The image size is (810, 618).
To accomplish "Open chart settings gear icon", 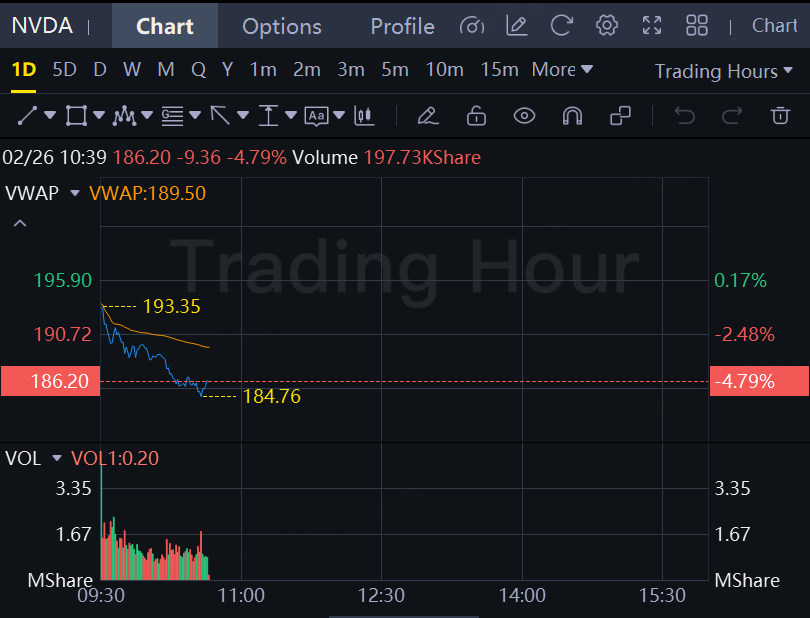I will point(606,26).
